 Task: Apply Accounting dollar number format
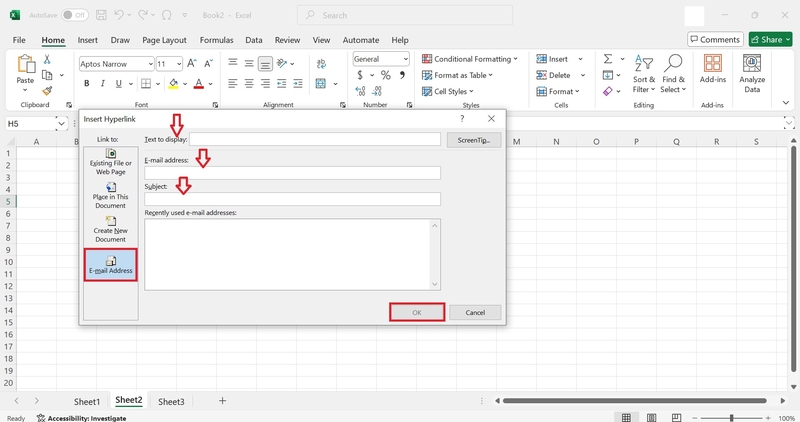point(360,75)
